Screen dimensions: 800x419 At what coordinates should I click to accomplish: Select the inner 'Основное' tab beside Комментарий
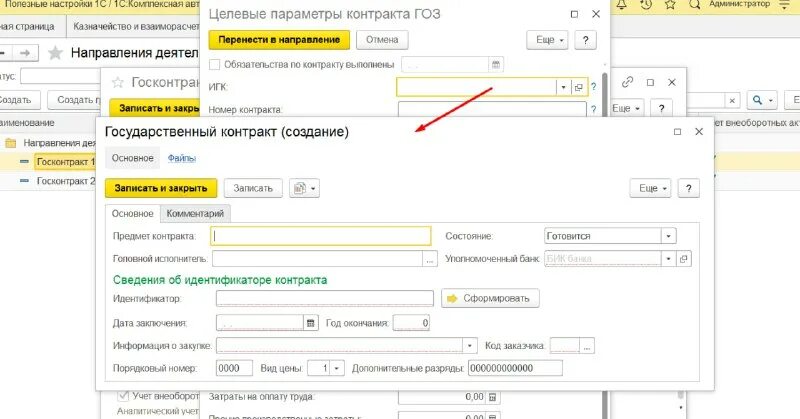click(x=133, y=213)
